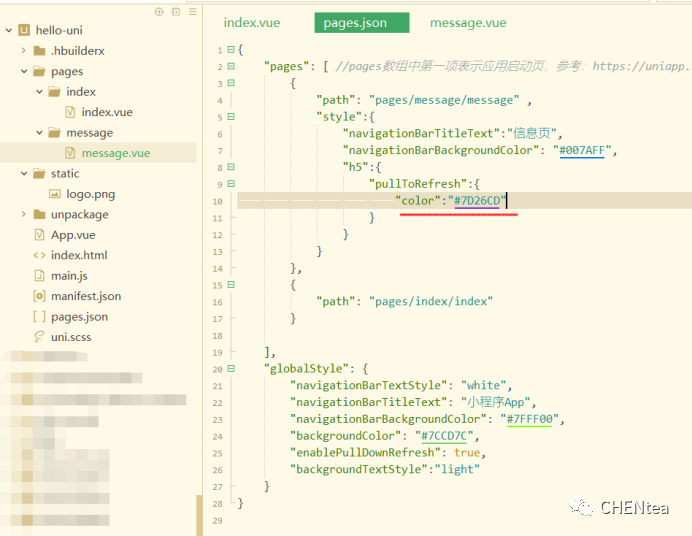Image resolution: width=692 pixels, height=536 pixels.
Task: Switch to the index.vue tab
Action: coord(252,23)
